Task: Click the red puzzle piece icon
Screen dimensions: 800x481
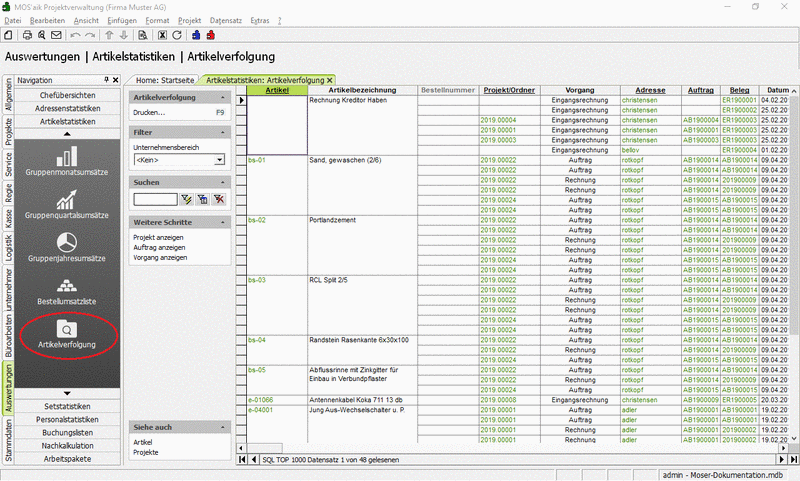Action: 211,35
